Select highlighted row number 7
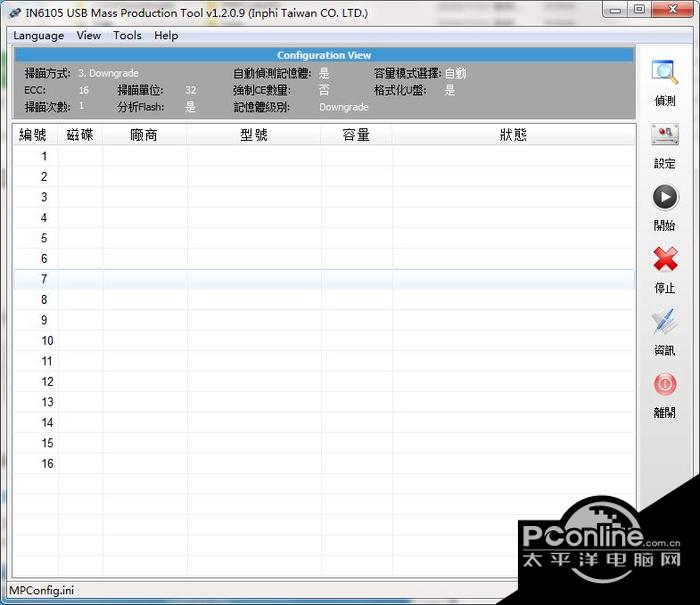 tap(324, 279)
